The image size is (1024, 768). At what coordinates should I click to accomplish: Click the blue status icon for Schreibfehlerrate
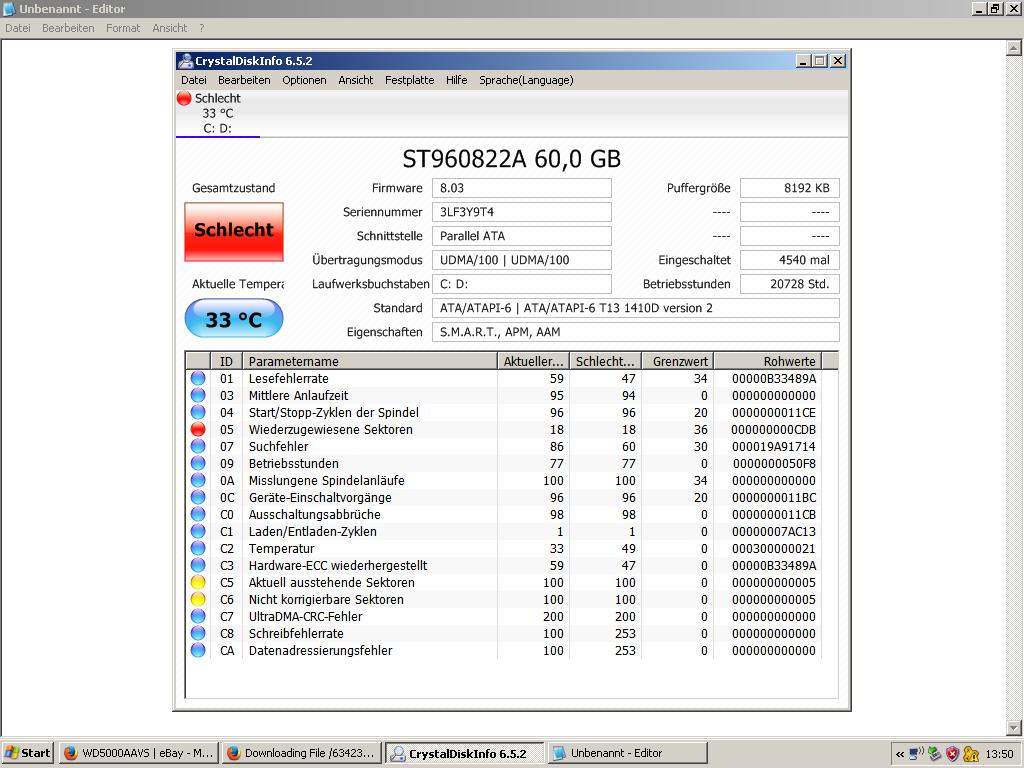(198, 633)
